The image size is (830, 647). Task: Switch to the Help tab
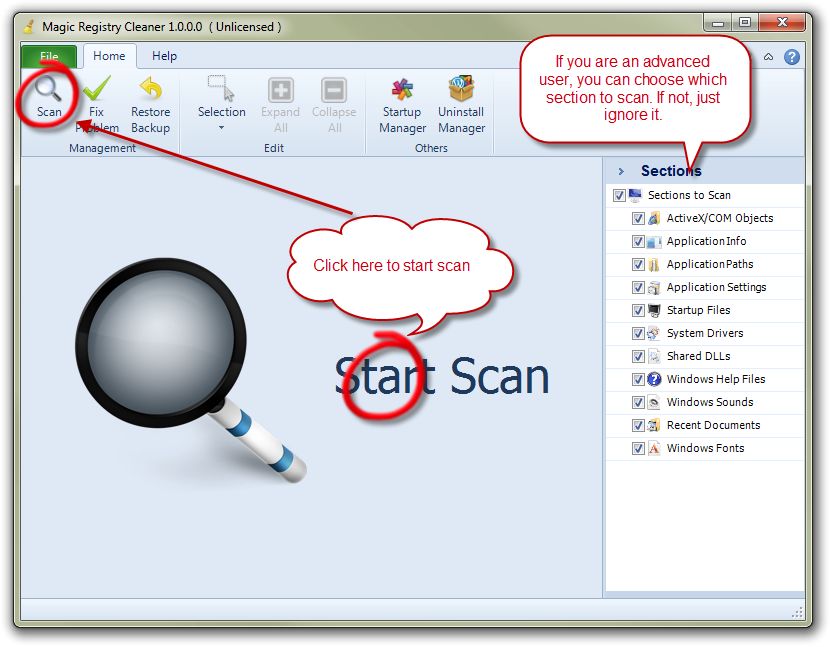coord(164,56)
